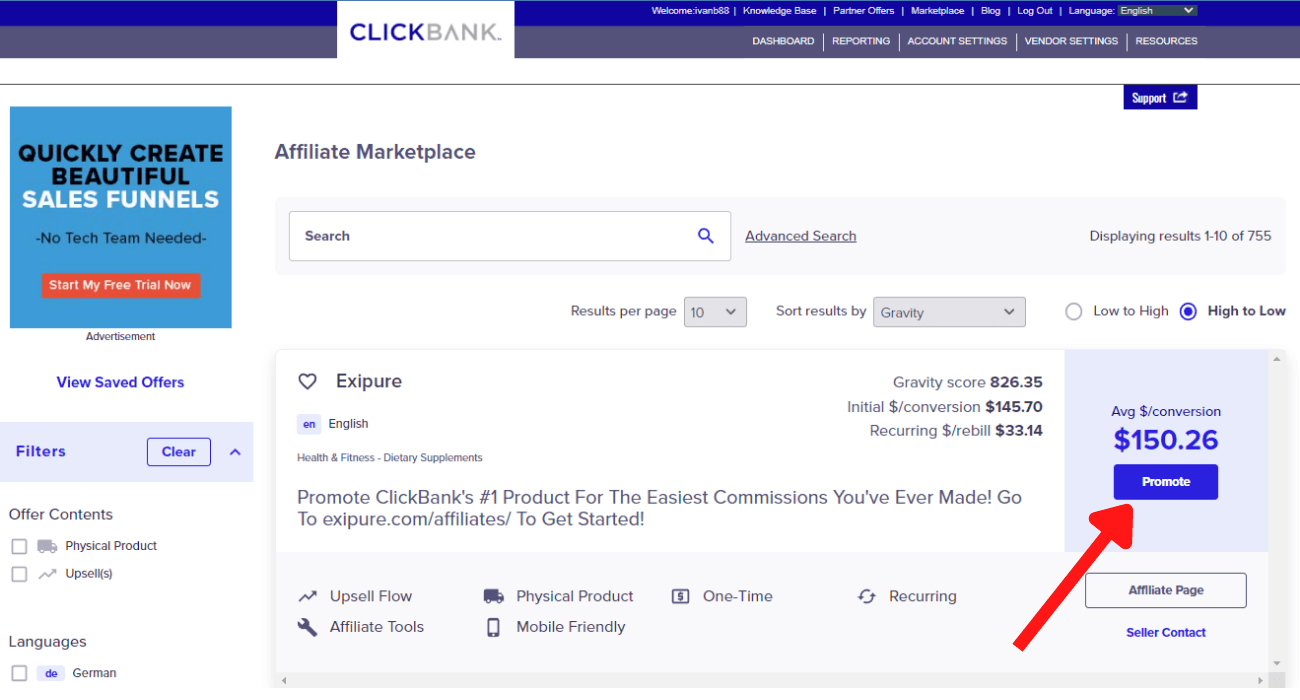The width and height of the screenshot is (1300, 700).
Task: Click the One-Time dollar icon
Action: coord(681,596)
